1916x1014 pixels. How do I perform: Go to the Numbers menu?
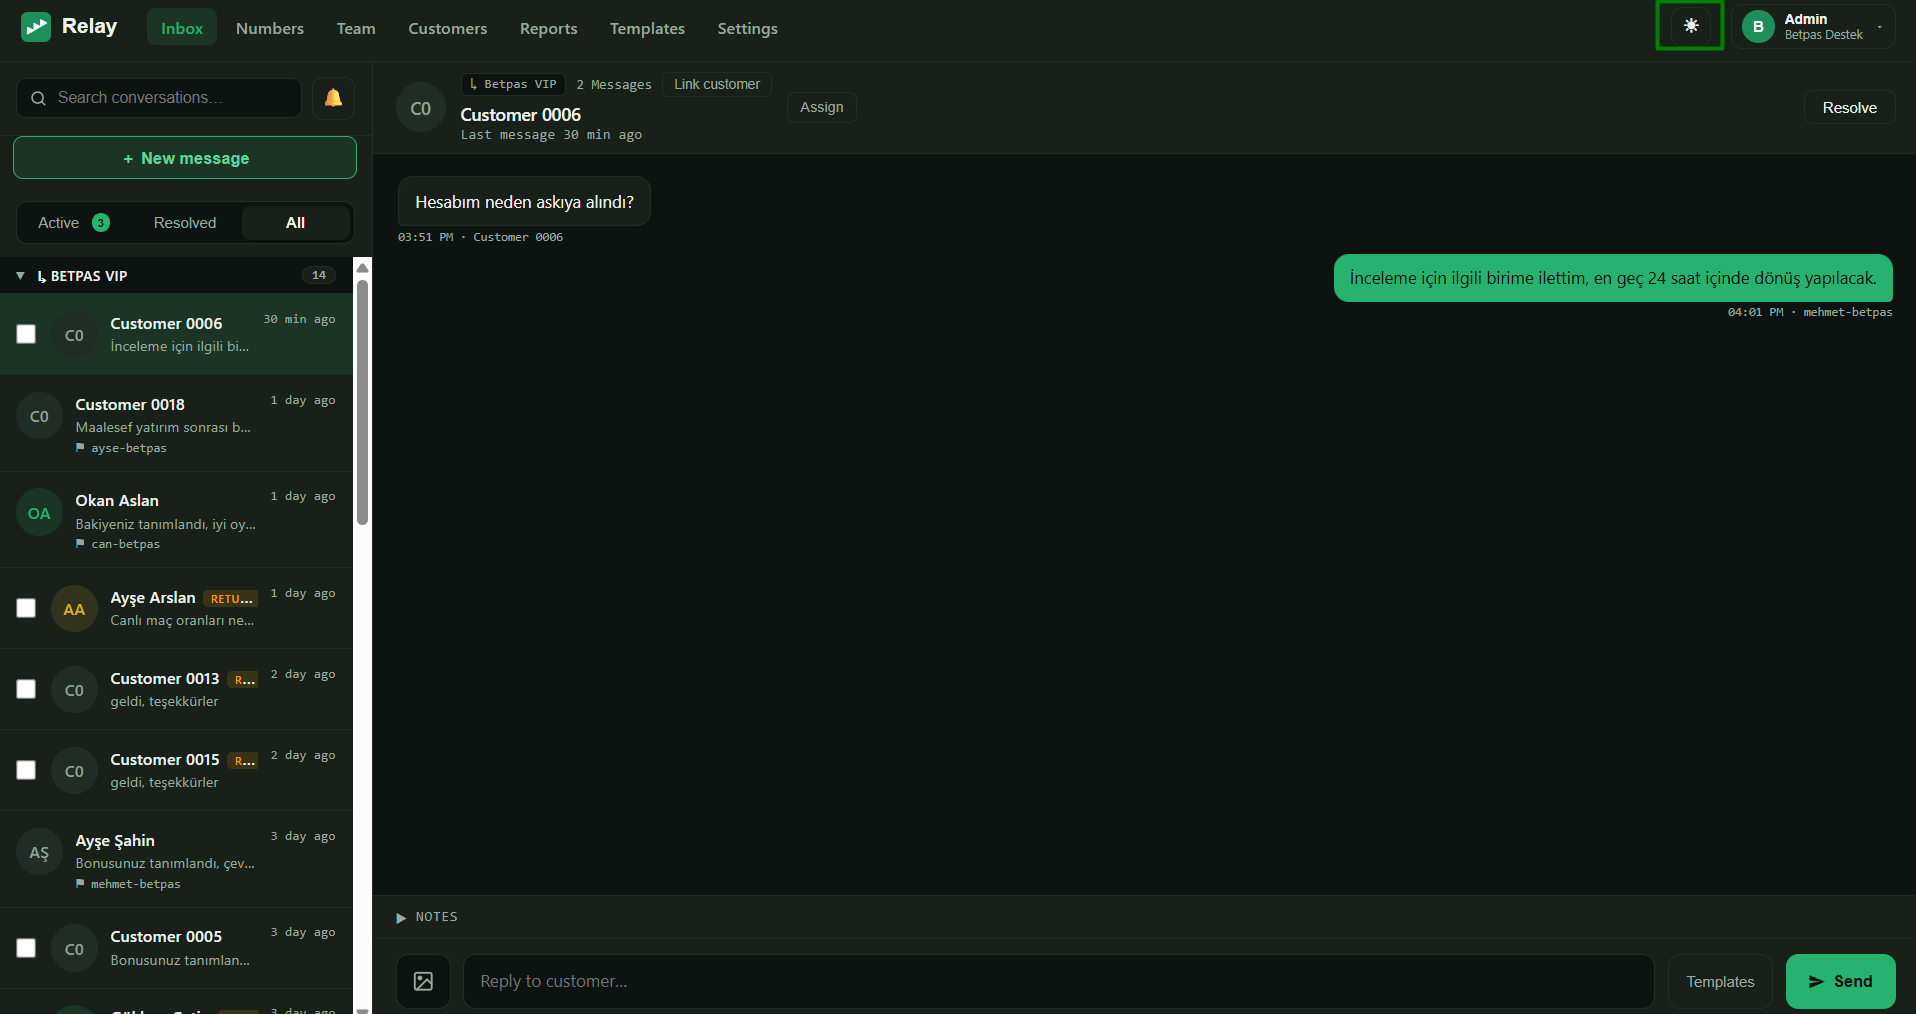[270, 29]
